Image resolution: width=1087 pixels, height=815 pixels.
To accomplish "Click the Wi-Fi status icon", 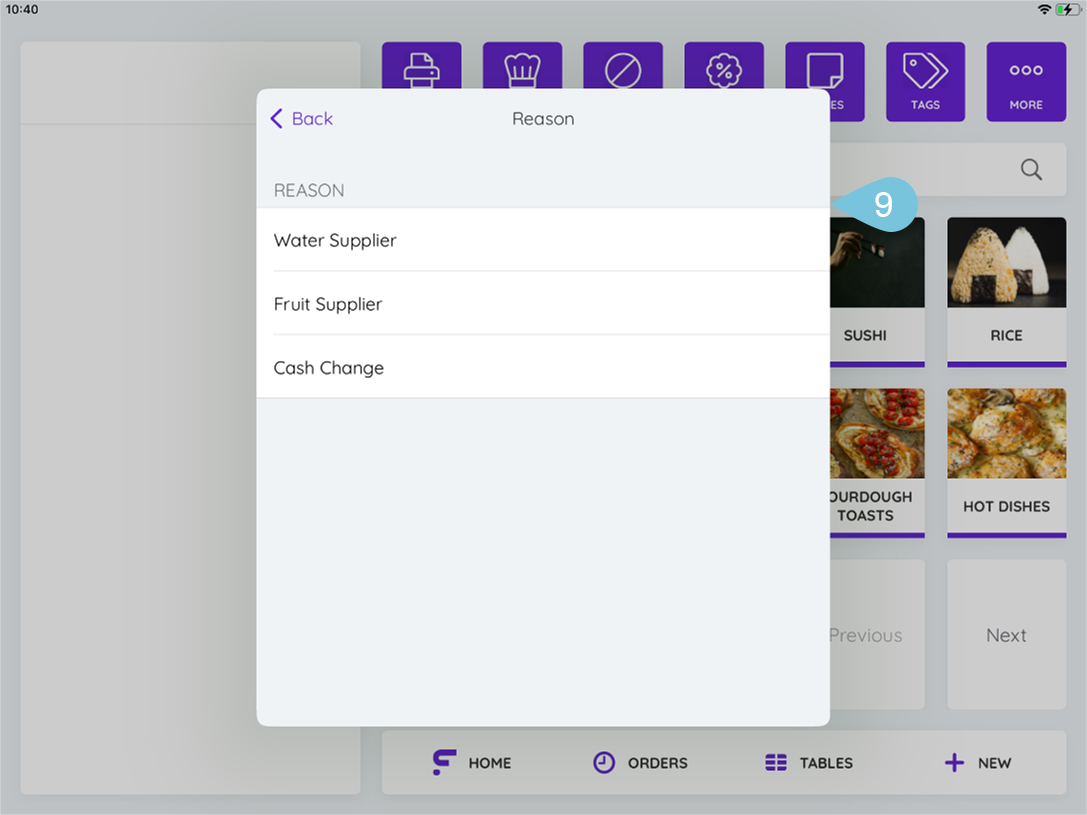I will click(1044, 9).
